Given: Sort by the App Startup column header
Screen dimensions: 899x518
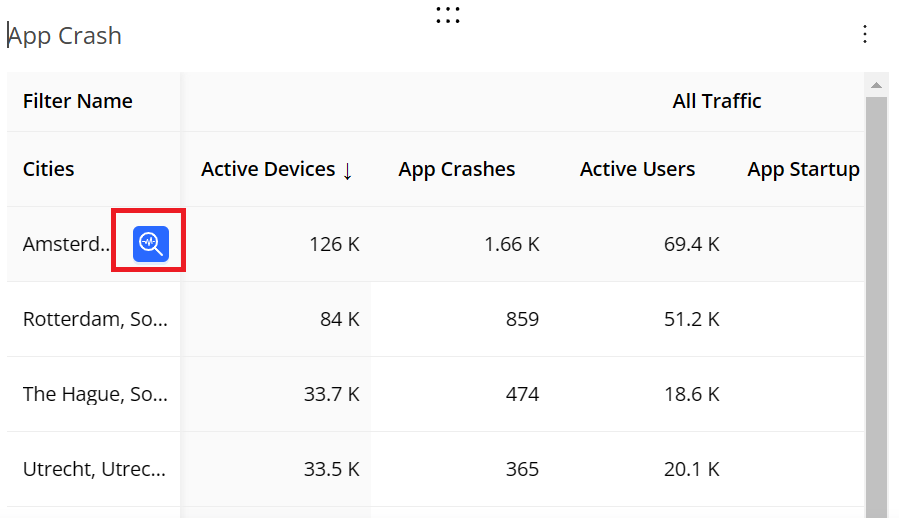Looking at the screenshot, I should click(x=803, y=169).
